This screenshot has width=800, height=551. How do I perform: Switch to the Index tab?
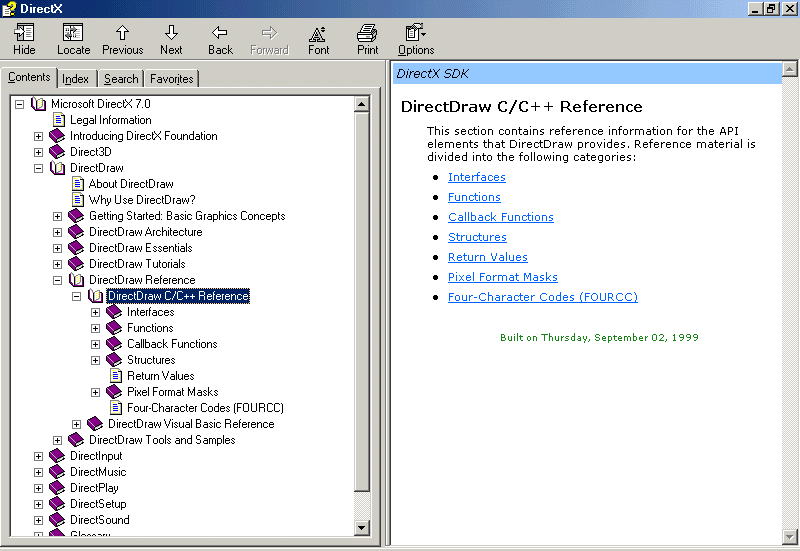[75, 79]
